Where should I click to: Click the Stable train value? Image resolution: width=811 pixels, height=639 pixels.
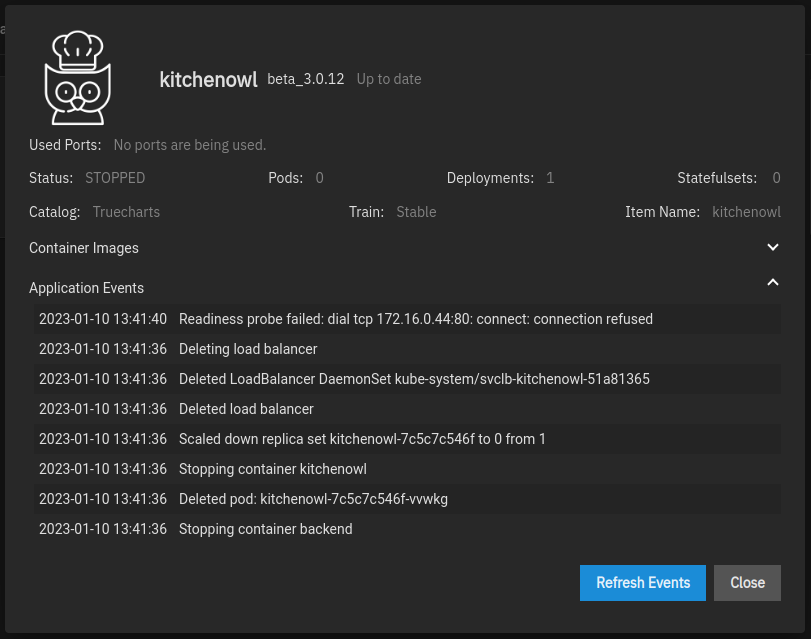416,212
